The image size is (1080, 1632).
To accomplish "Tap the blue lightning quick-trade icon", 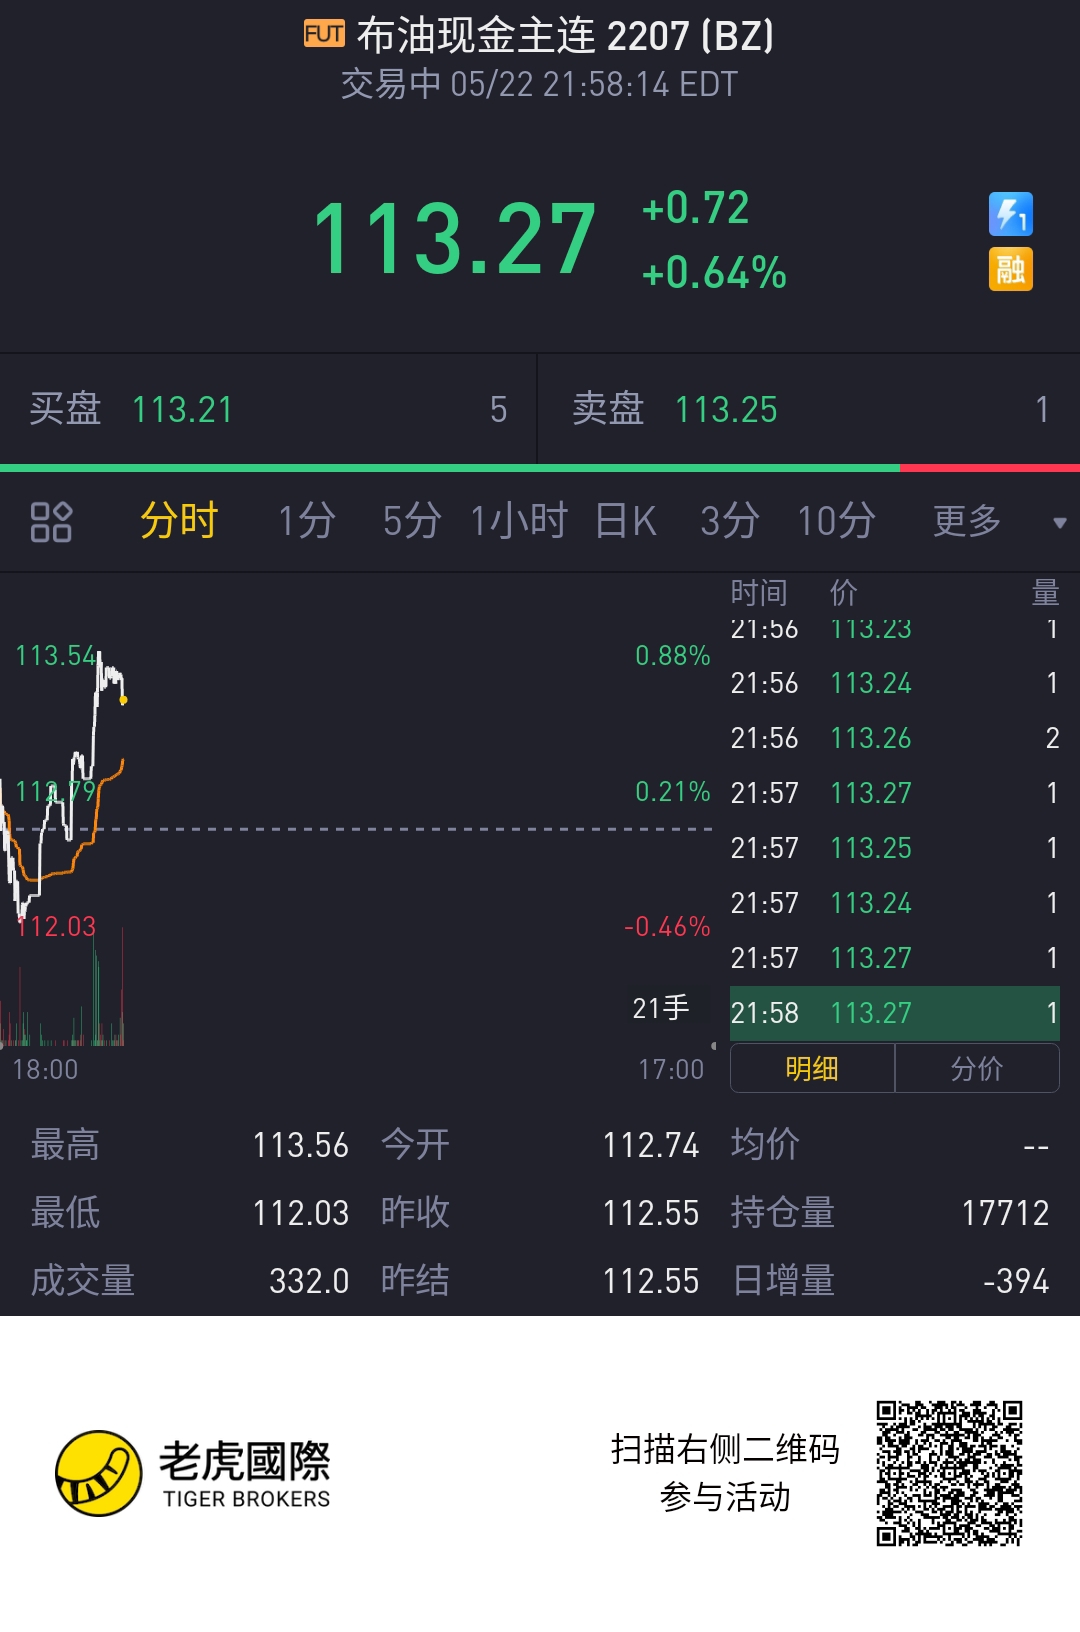I will pos(1010,214).
